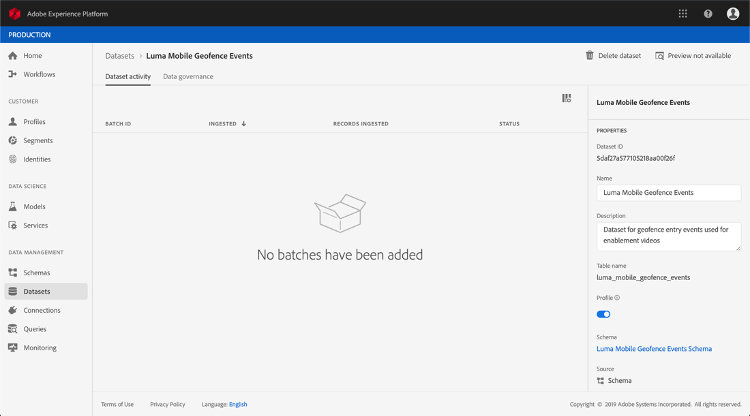Screen dimensions: 750x416
Task: Click the Status column header
Action: (509, 123)
